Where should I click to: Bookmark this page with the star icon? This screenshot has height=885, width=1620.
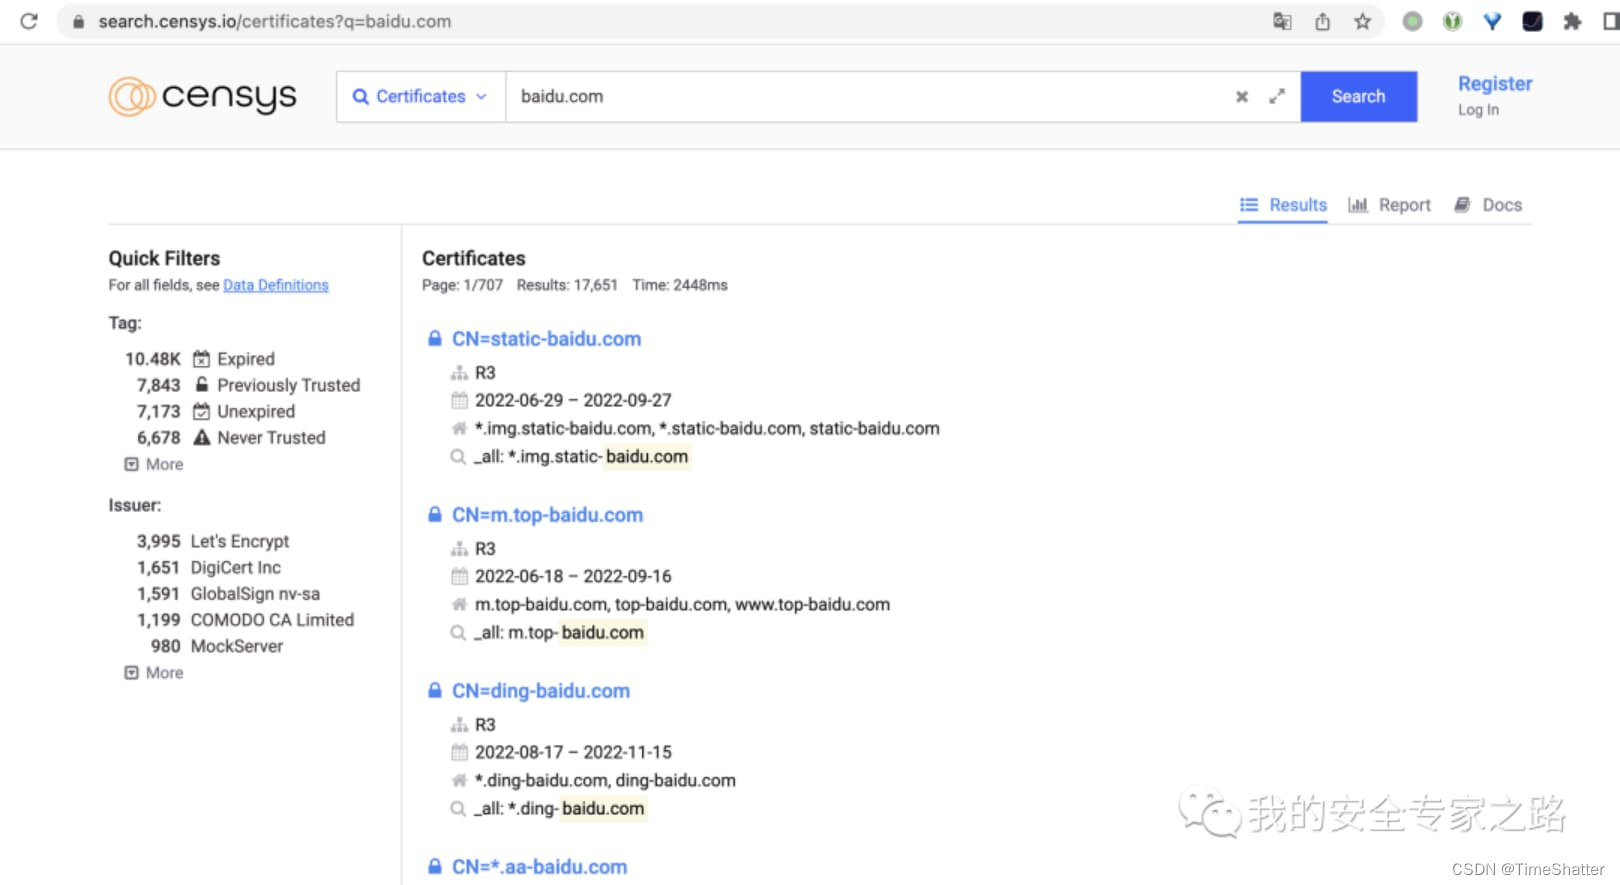click(x=1362, y=21)
